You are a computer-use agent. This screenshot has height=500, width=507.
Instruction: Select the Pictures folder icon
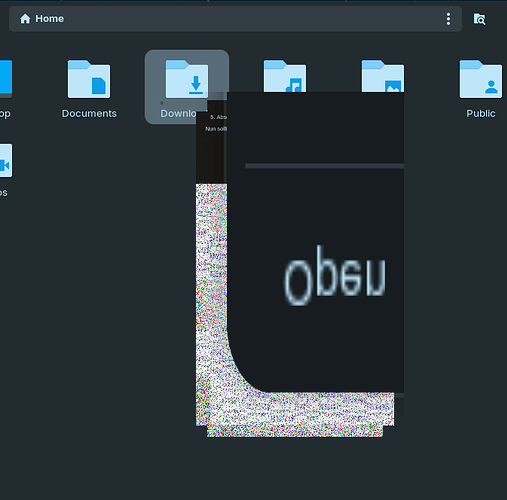click(383, 76)
